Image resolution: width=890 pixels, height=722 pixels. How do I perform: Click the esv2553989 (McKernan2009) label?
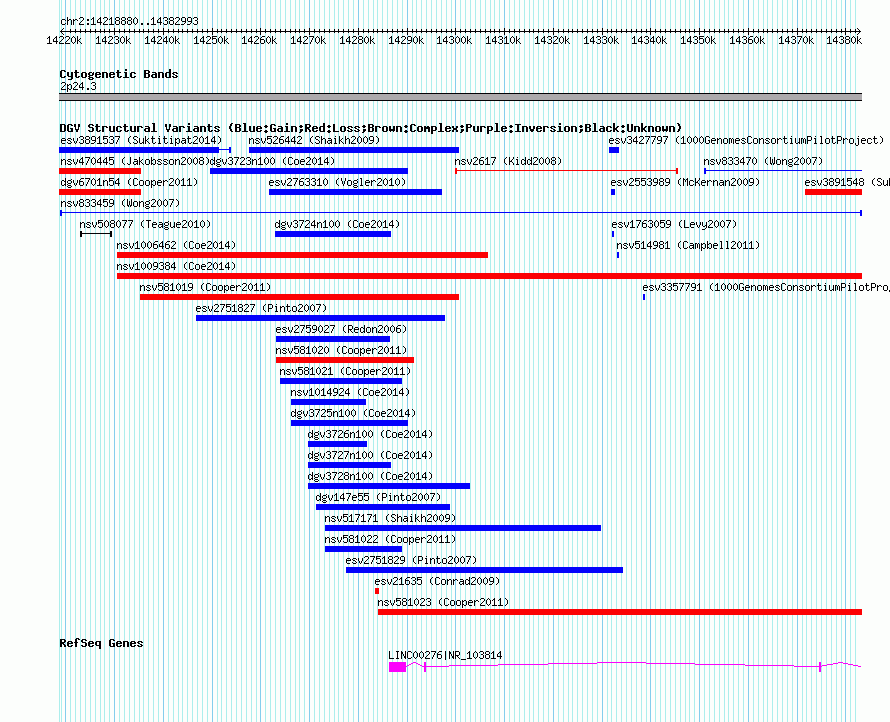[x=685, y=182]
